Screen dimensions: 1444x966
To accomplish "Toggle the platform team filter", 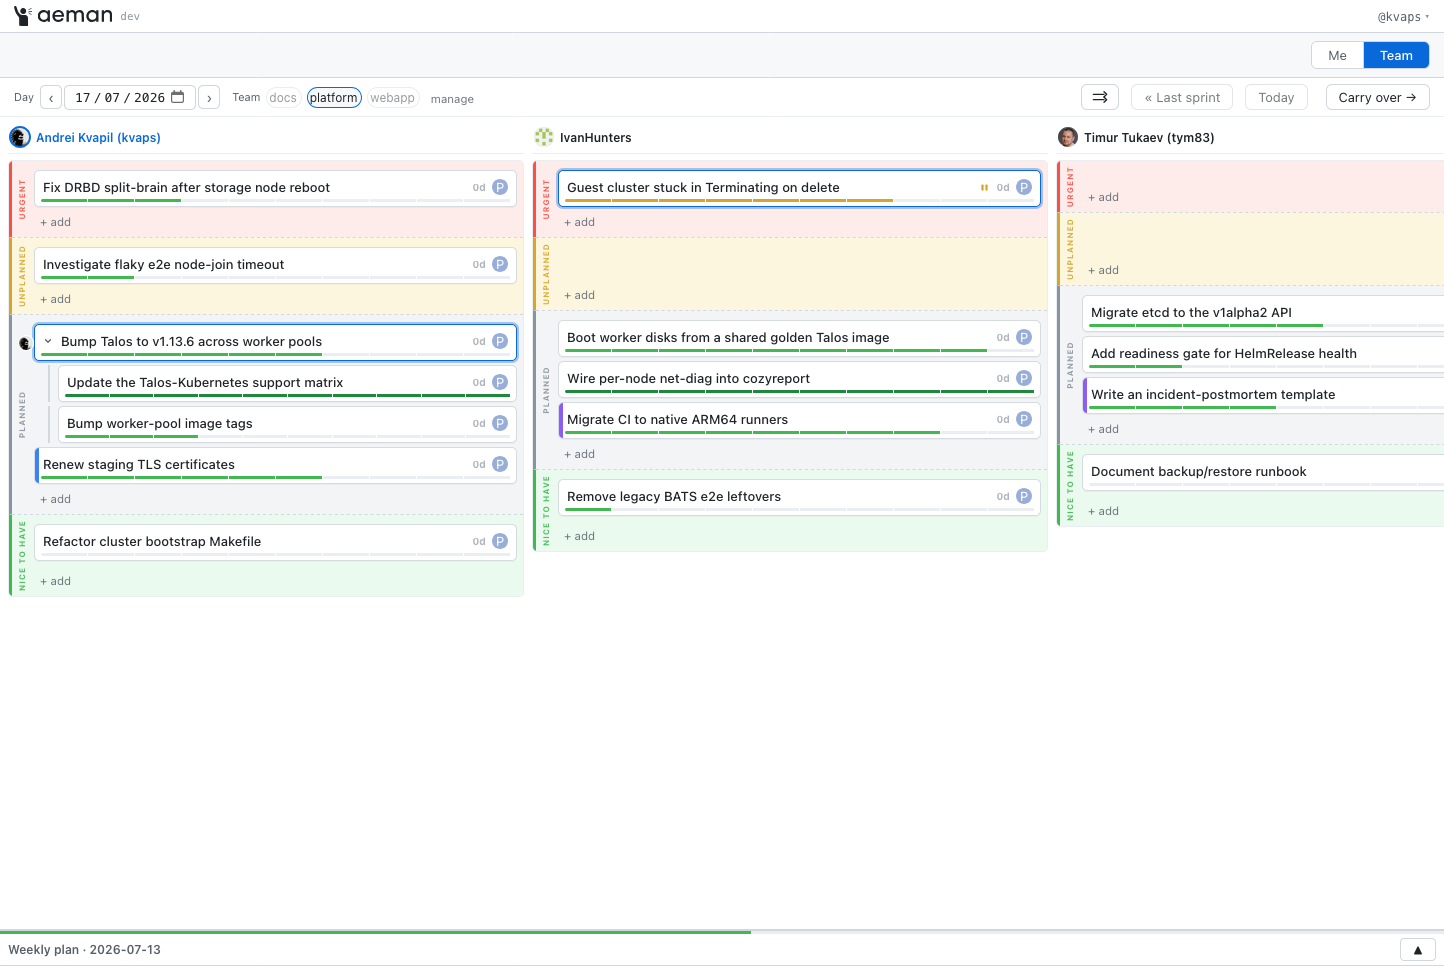I will (x=334, y=97).
